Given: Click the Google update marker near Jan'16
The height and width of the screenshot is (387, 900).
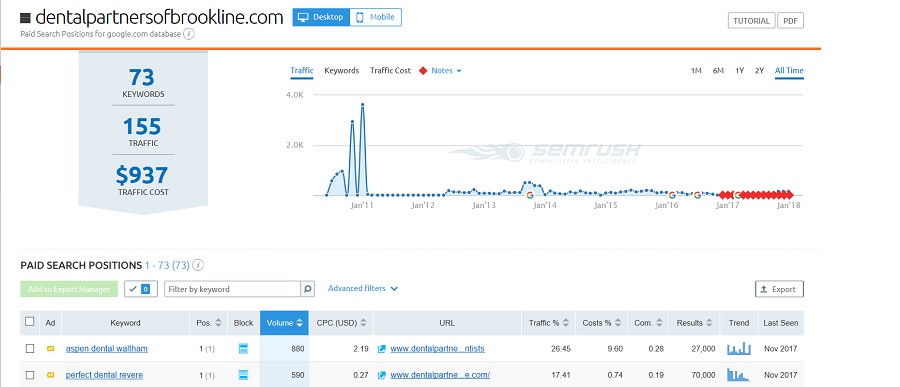Looking at the screenshot, I should (x=672, y=195).
